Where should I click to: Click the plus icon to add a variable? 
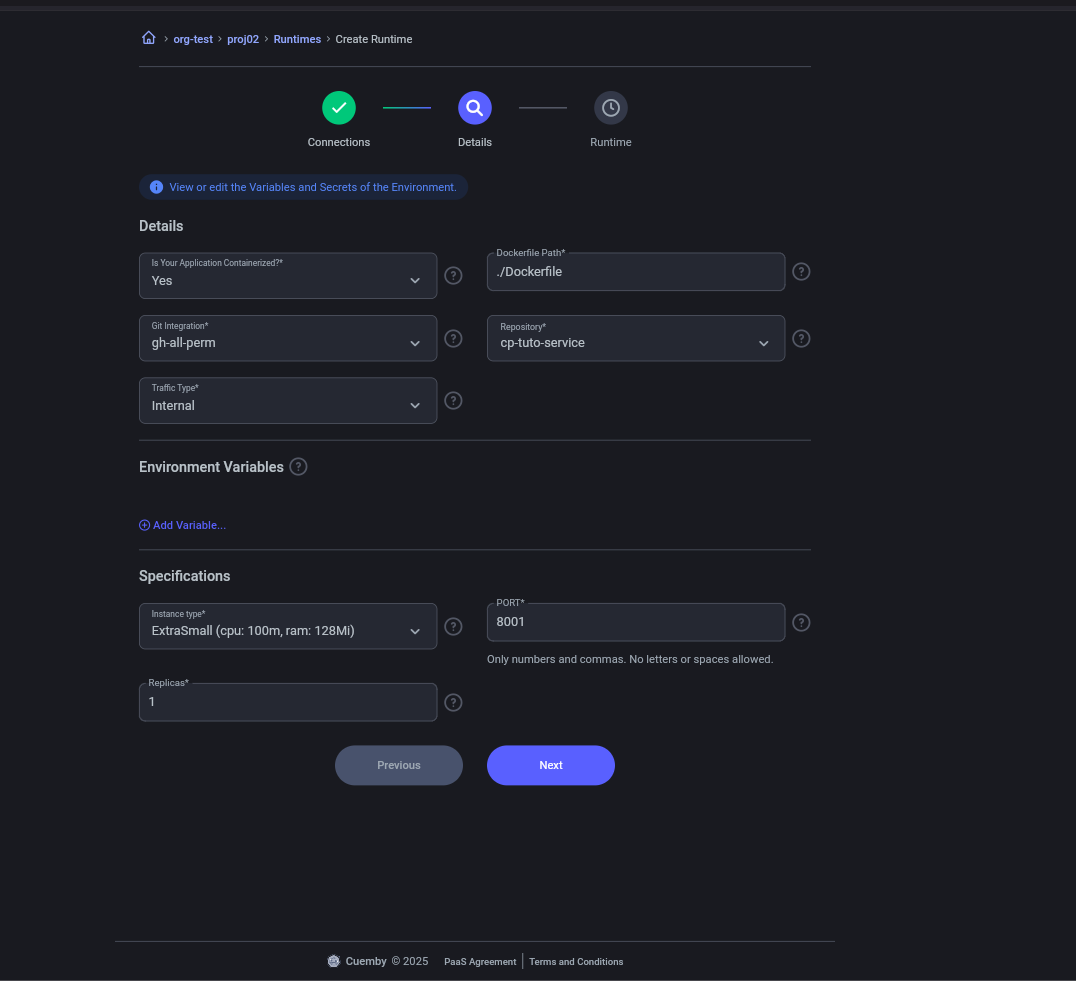coord(144,524)
